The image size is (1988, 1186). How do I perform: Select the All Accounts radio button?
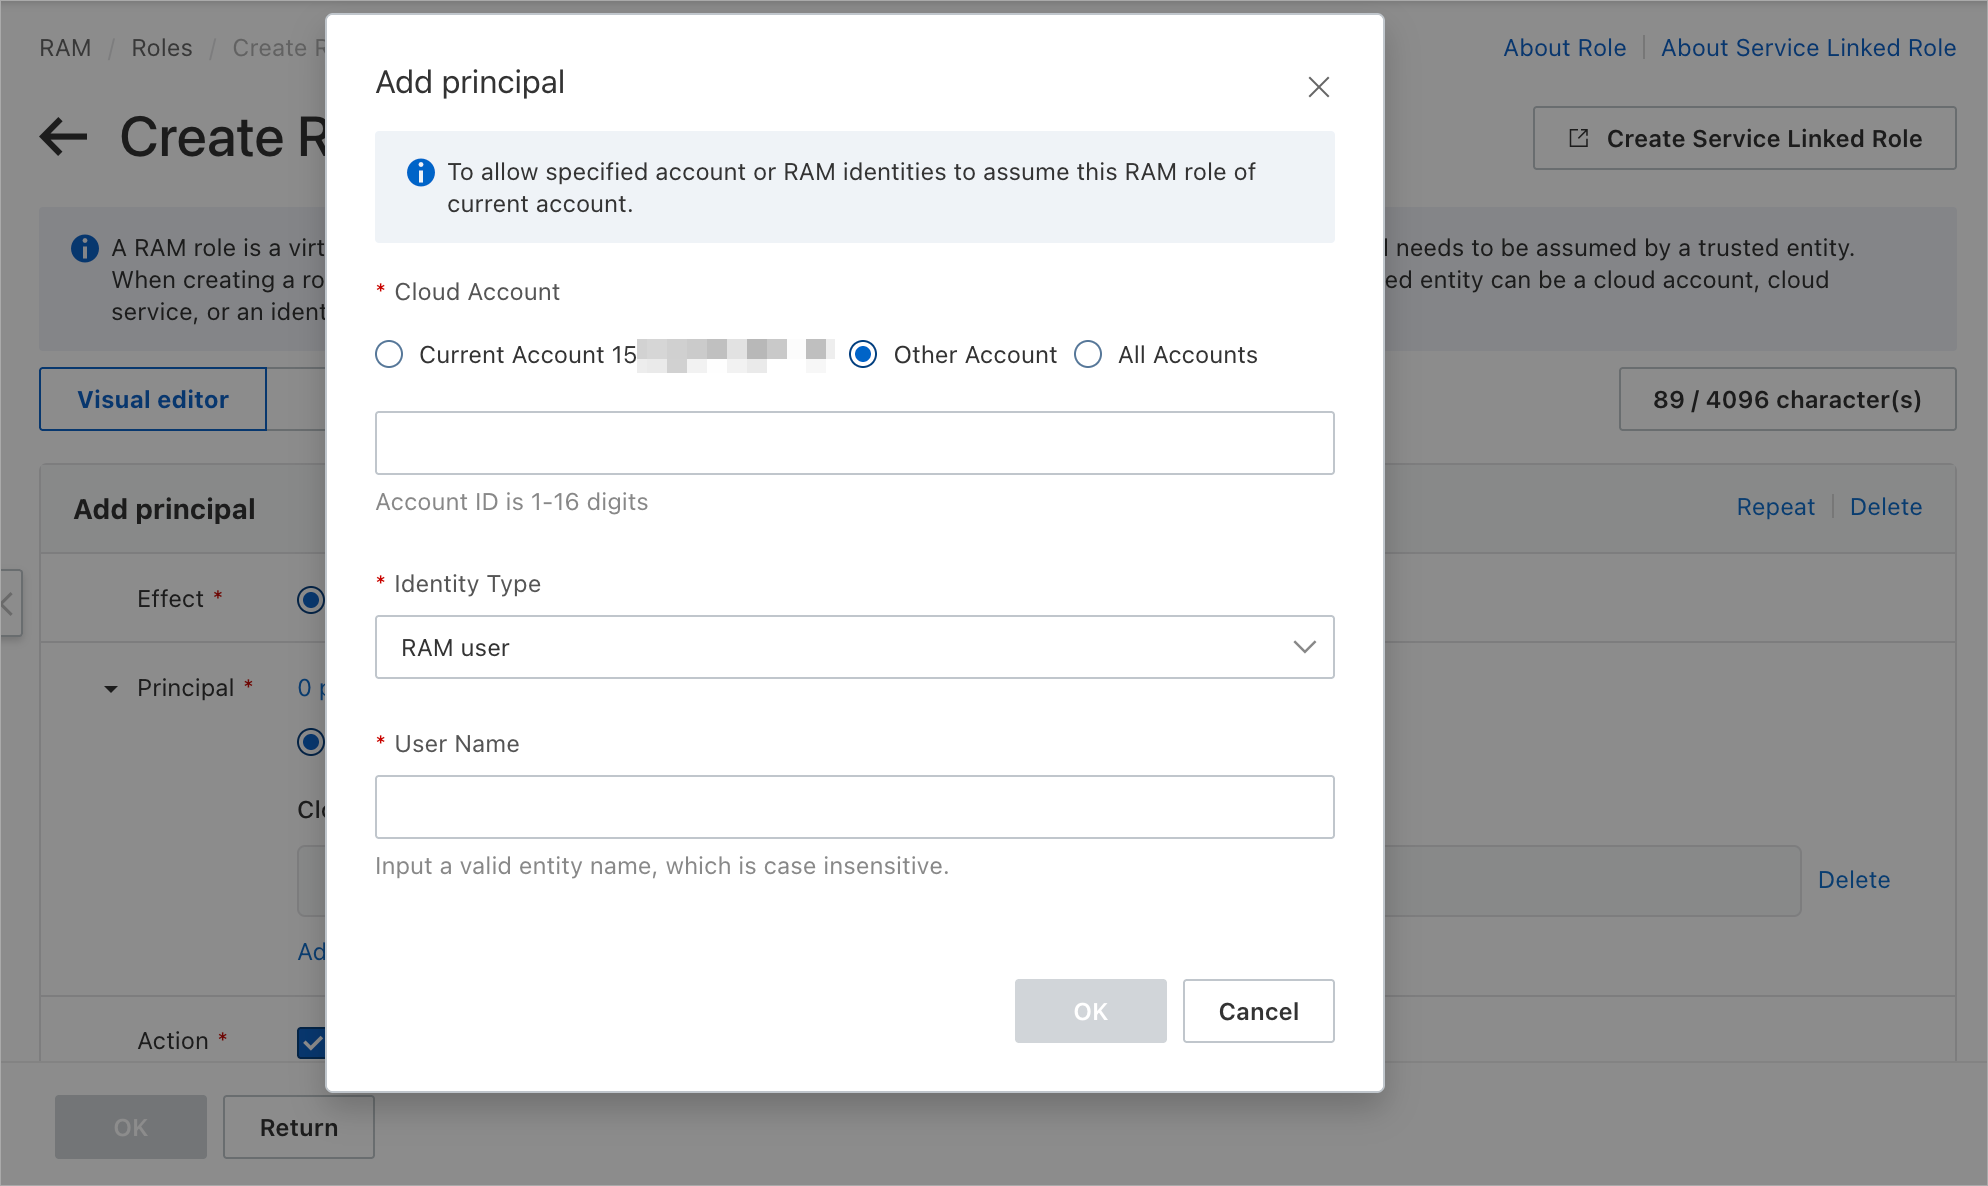point(1088,354)
